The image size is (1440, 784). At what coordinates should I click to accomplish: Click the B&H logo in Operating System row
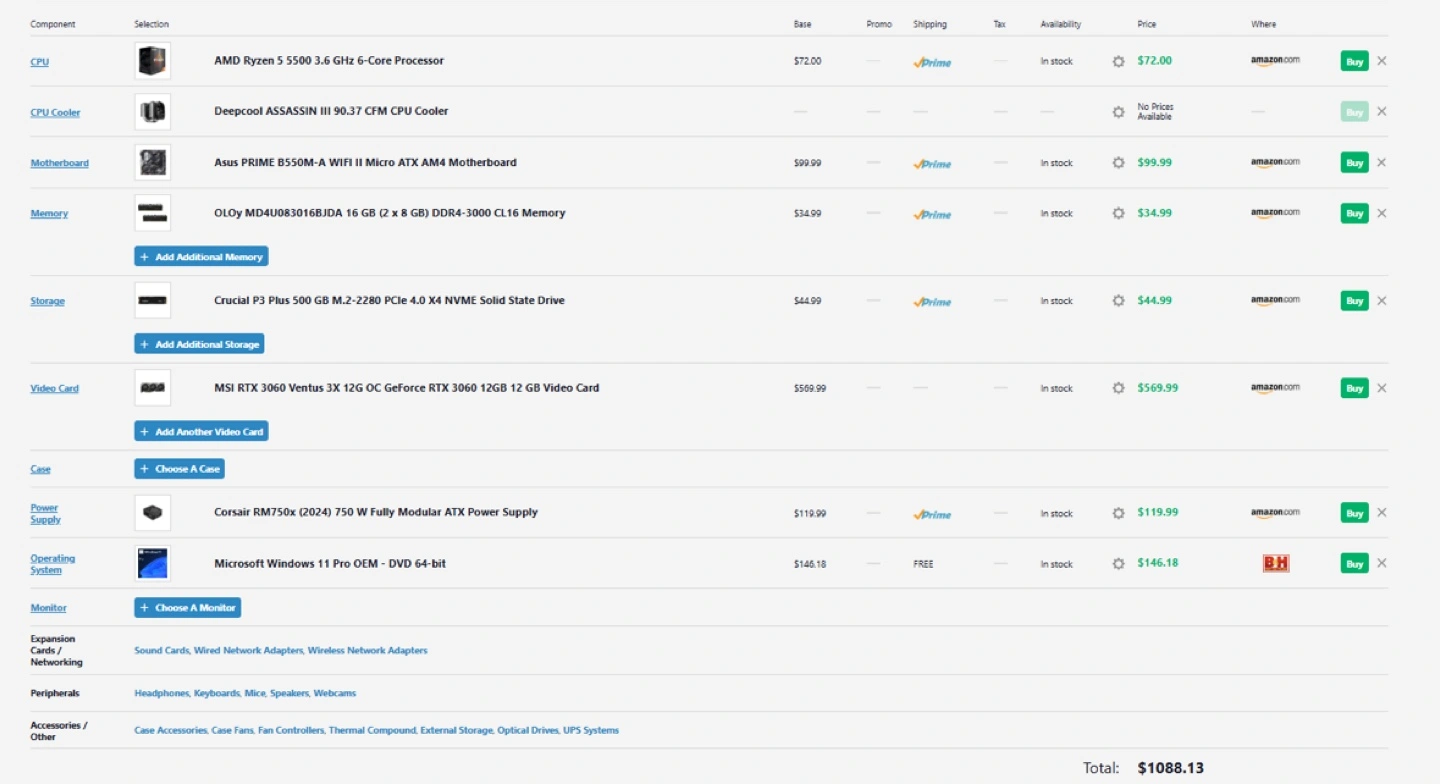coord(1276,564)
